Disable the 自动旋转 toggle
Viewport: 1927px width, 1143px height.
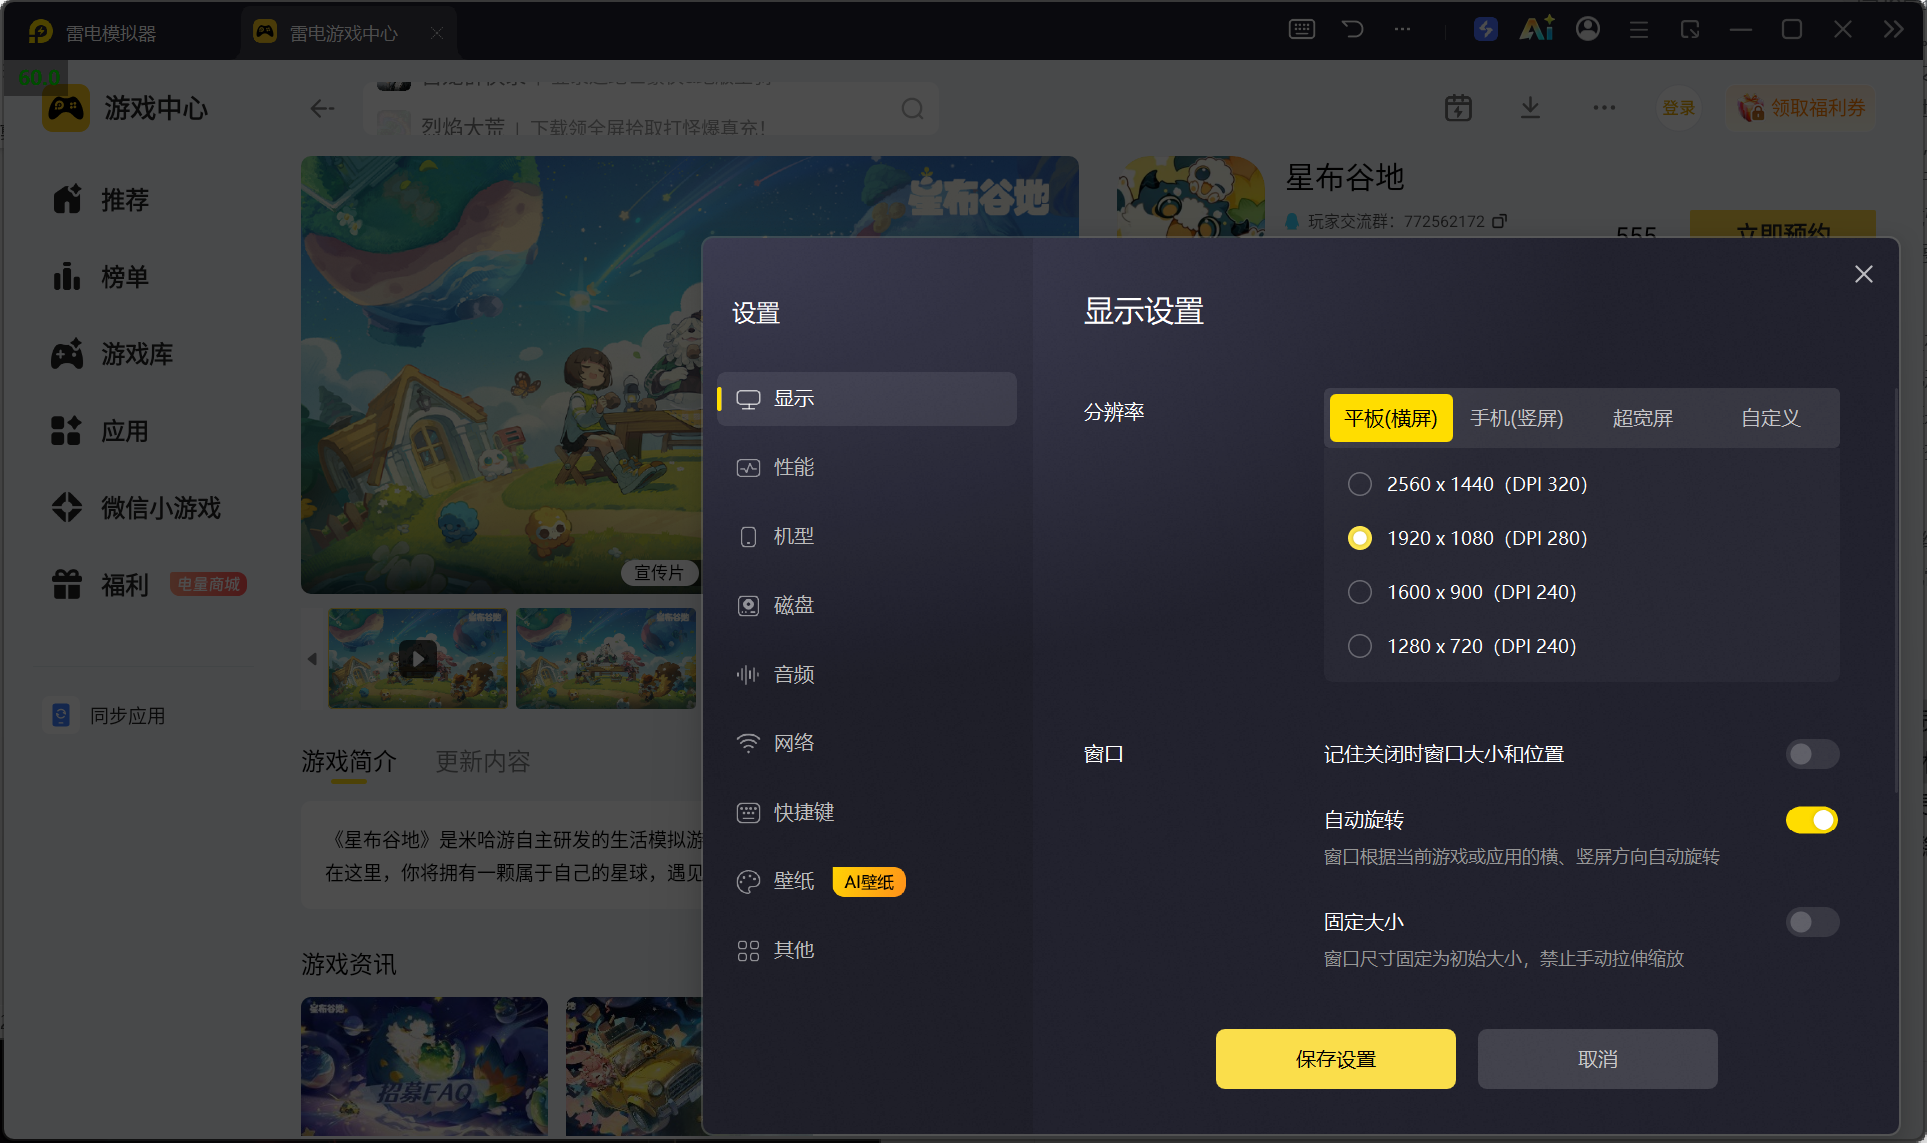1812,820
